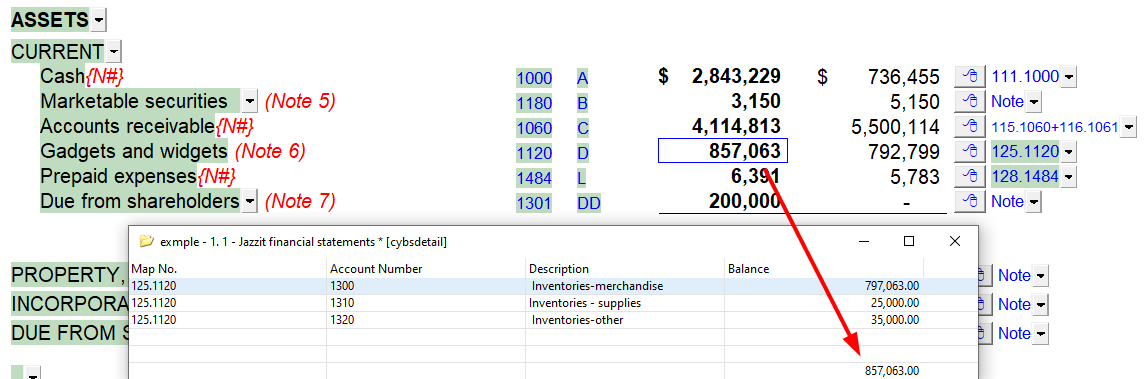The image size is (1144, 379).
Task: Maximize the cybsdetail window
Action: (908, 241)
